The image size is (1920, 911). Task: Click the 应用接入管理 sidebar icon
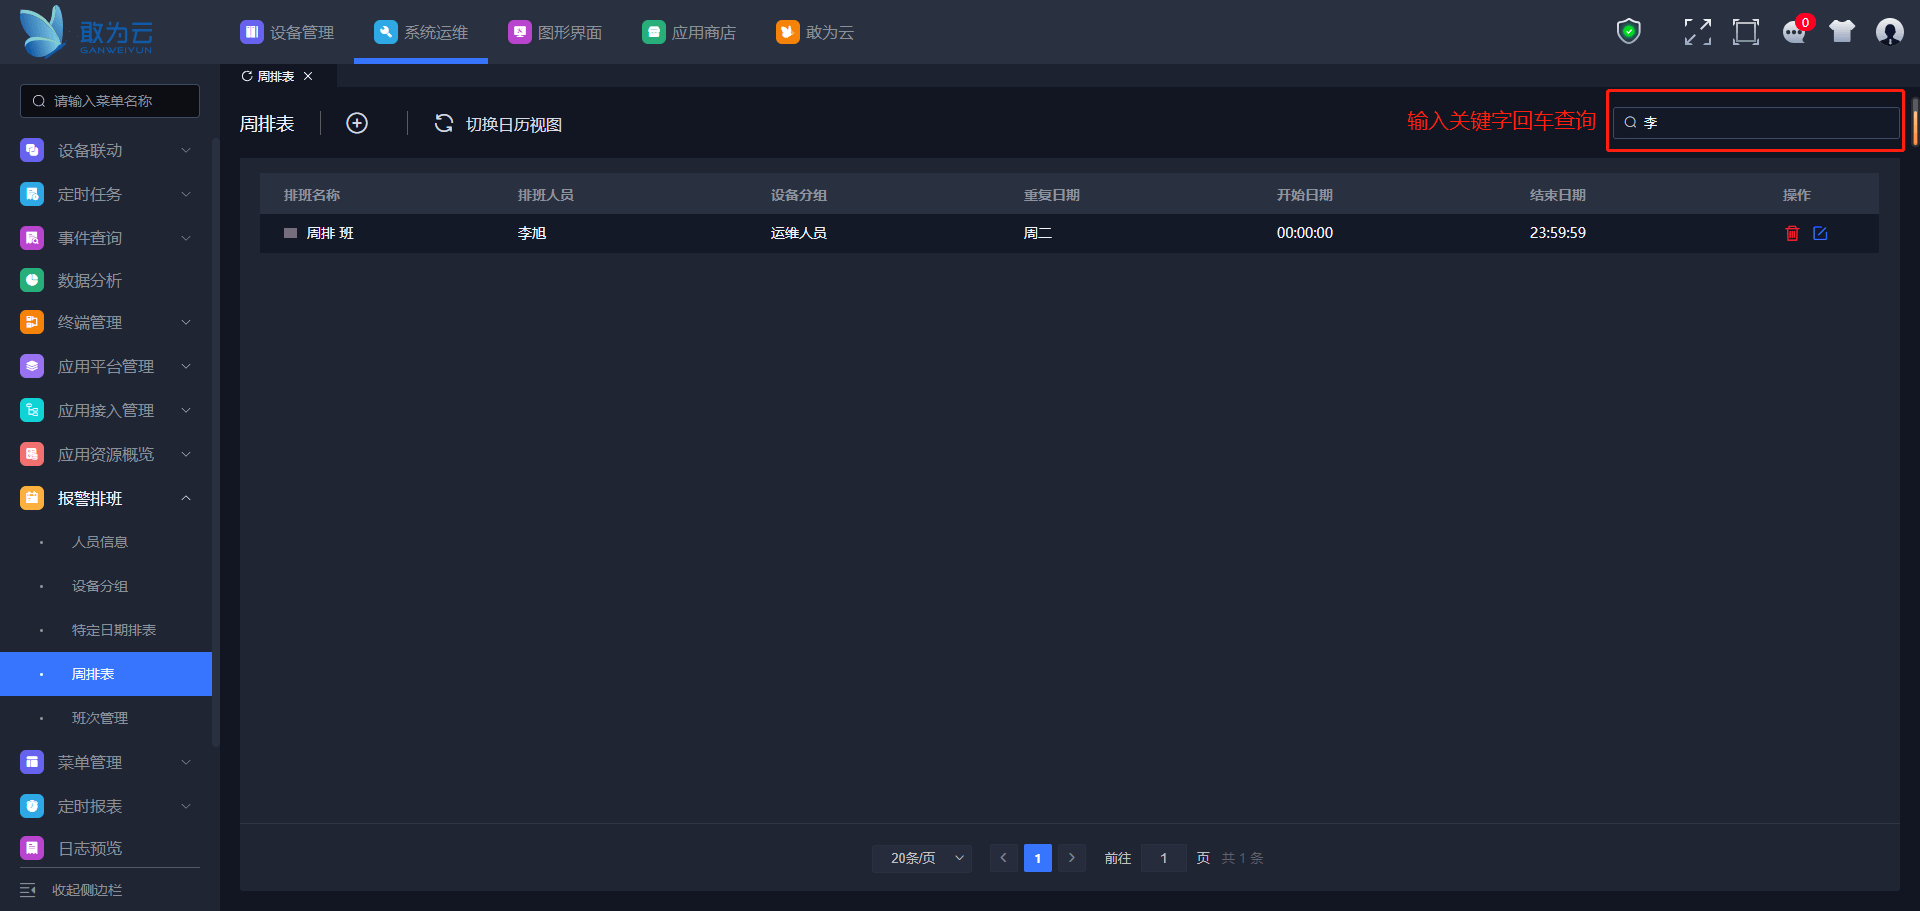coord(32,410)
